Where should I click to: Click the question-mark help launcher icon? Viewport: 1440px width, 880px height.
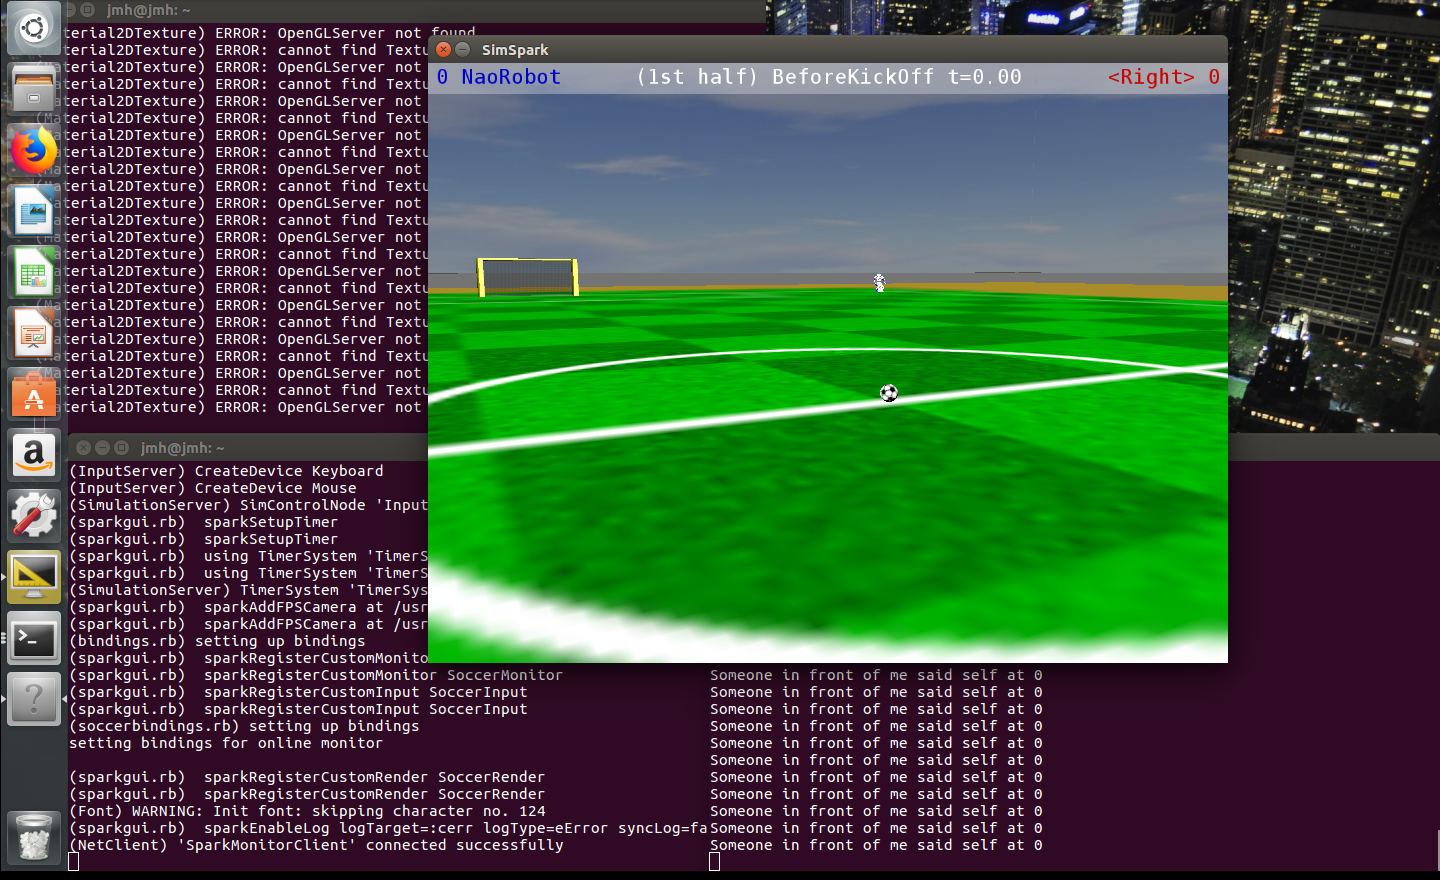point(33,698)
